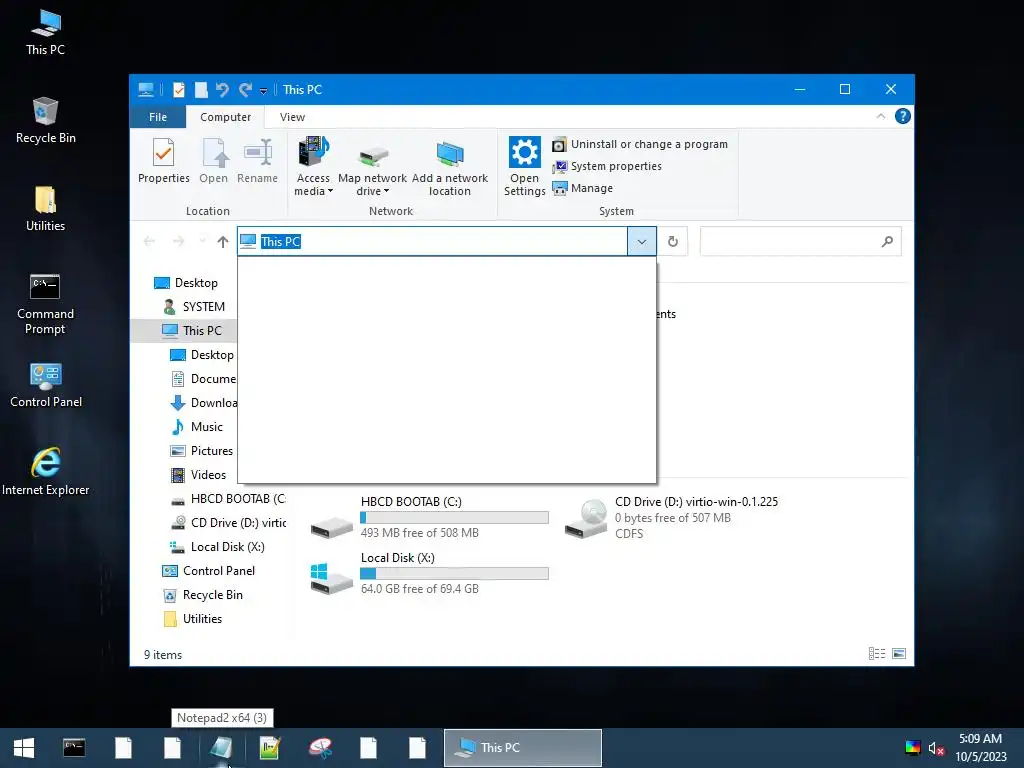
Task: Click the Rename ribbon icon
Action: (257, 161)
